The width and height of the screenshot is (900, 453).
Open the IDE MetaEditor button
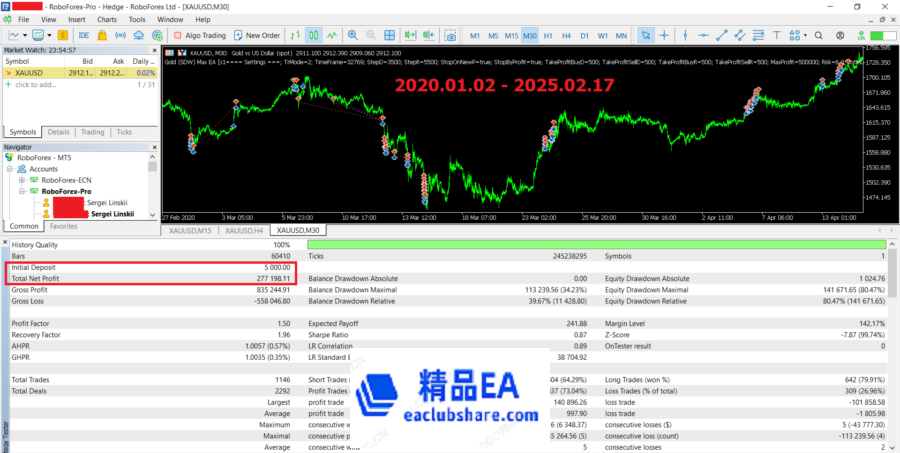click(x=84, y=36)
